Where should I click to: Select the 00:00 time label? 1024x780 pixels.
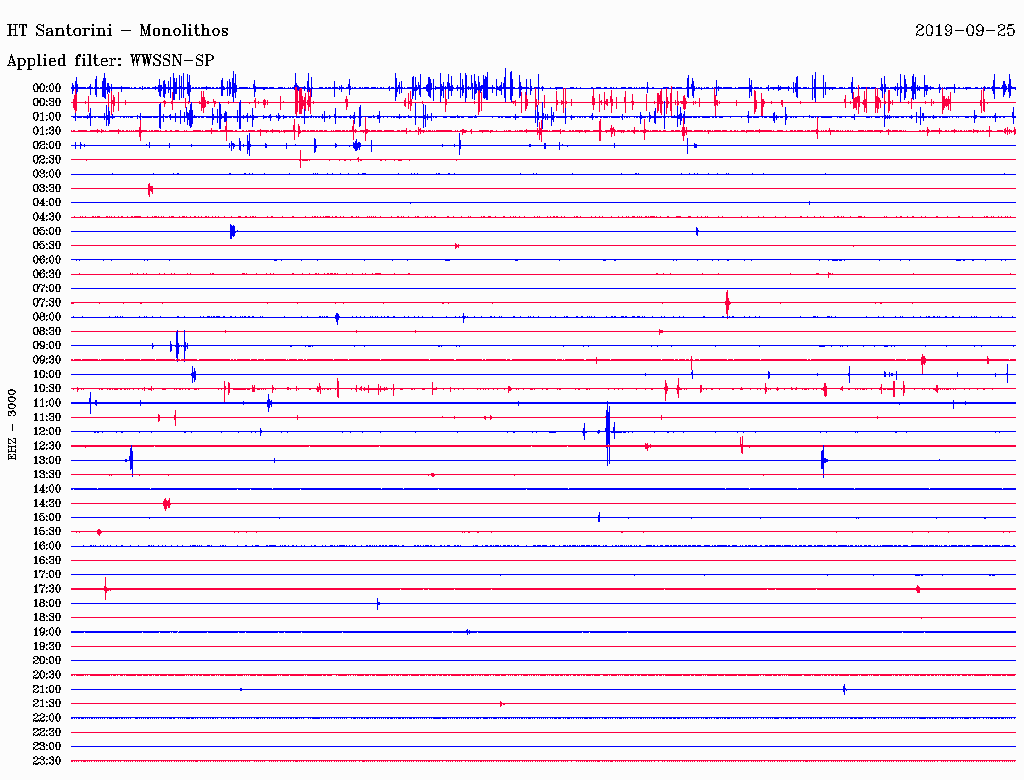[x=47, y=88]
